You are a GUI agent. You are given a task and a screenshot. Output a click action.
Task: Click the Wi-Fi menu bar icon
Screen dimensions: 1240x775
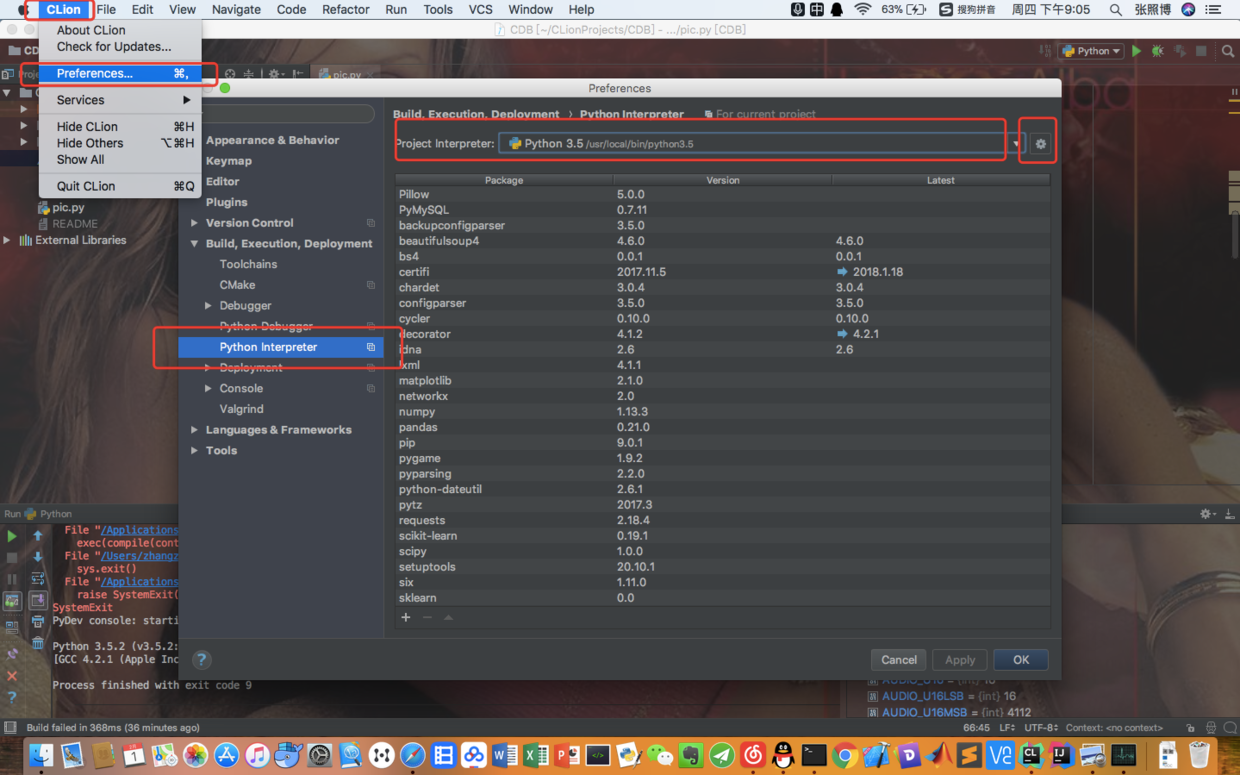(x=862, y=9)
